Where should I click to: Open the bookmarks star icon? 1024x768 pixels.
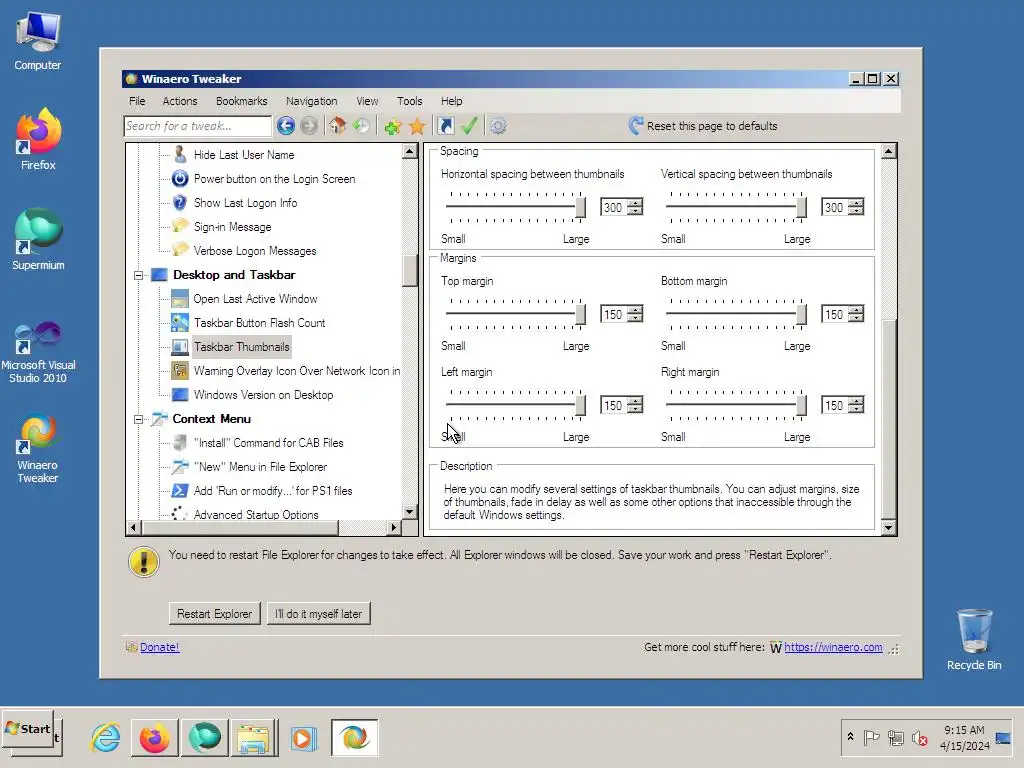pos(417,126)
